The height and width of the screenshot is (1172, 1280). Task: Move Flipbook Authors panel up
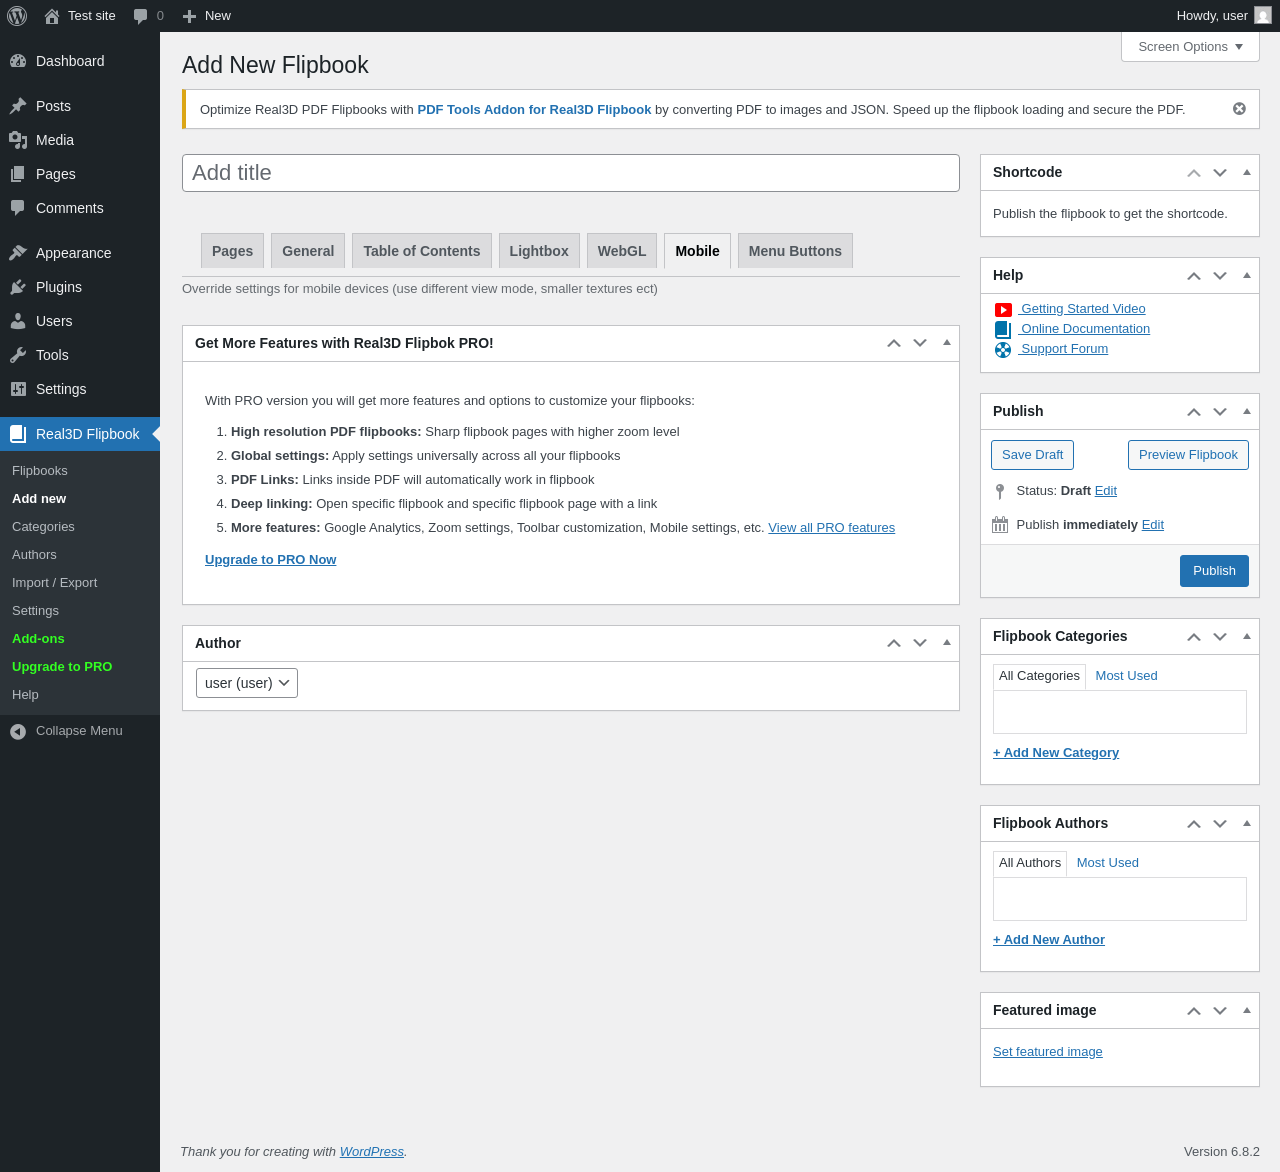pos(1194,824)
